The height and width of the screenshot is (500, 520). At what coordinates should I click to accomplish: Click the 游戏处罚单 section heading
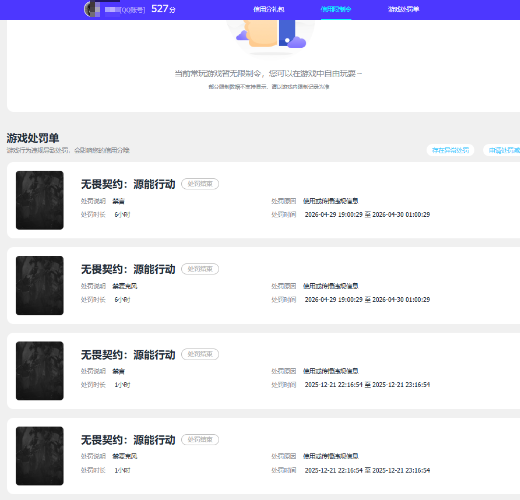pos(33,138)
